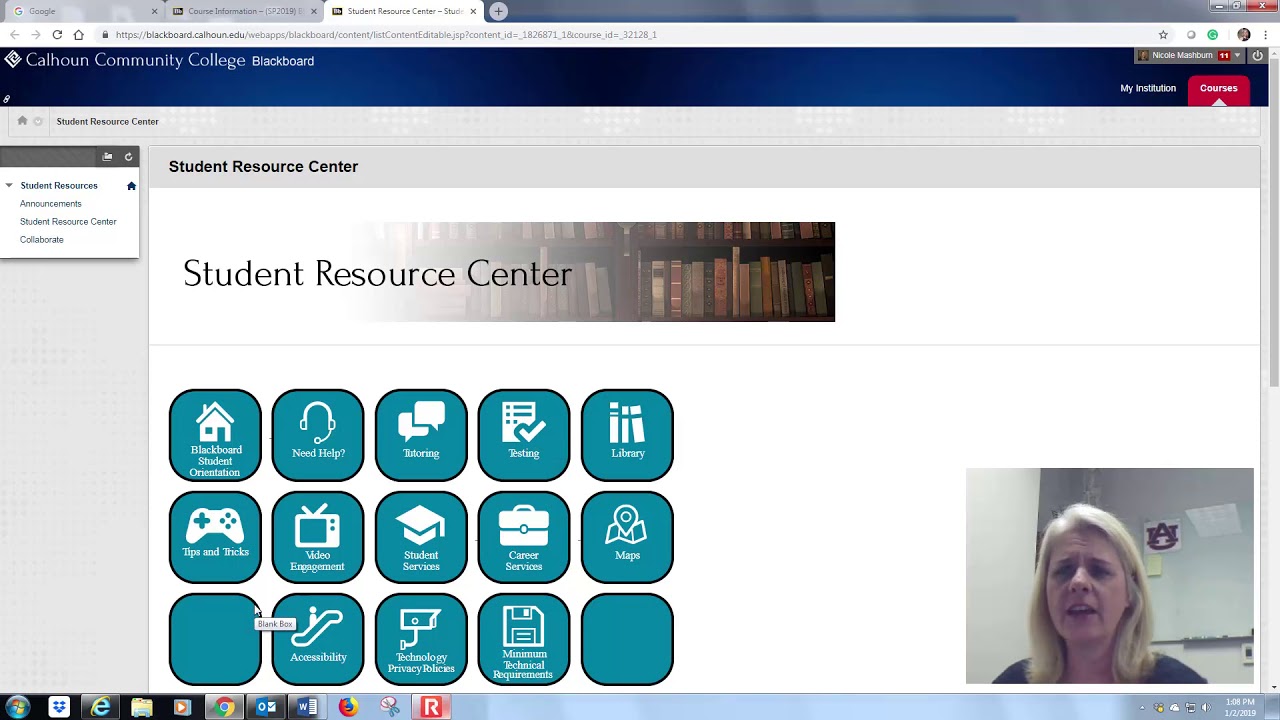Screen dimensions: 1280x720
Task: Open the Nicole Mashburn user menu dropdown
Action: point(1237,56)
